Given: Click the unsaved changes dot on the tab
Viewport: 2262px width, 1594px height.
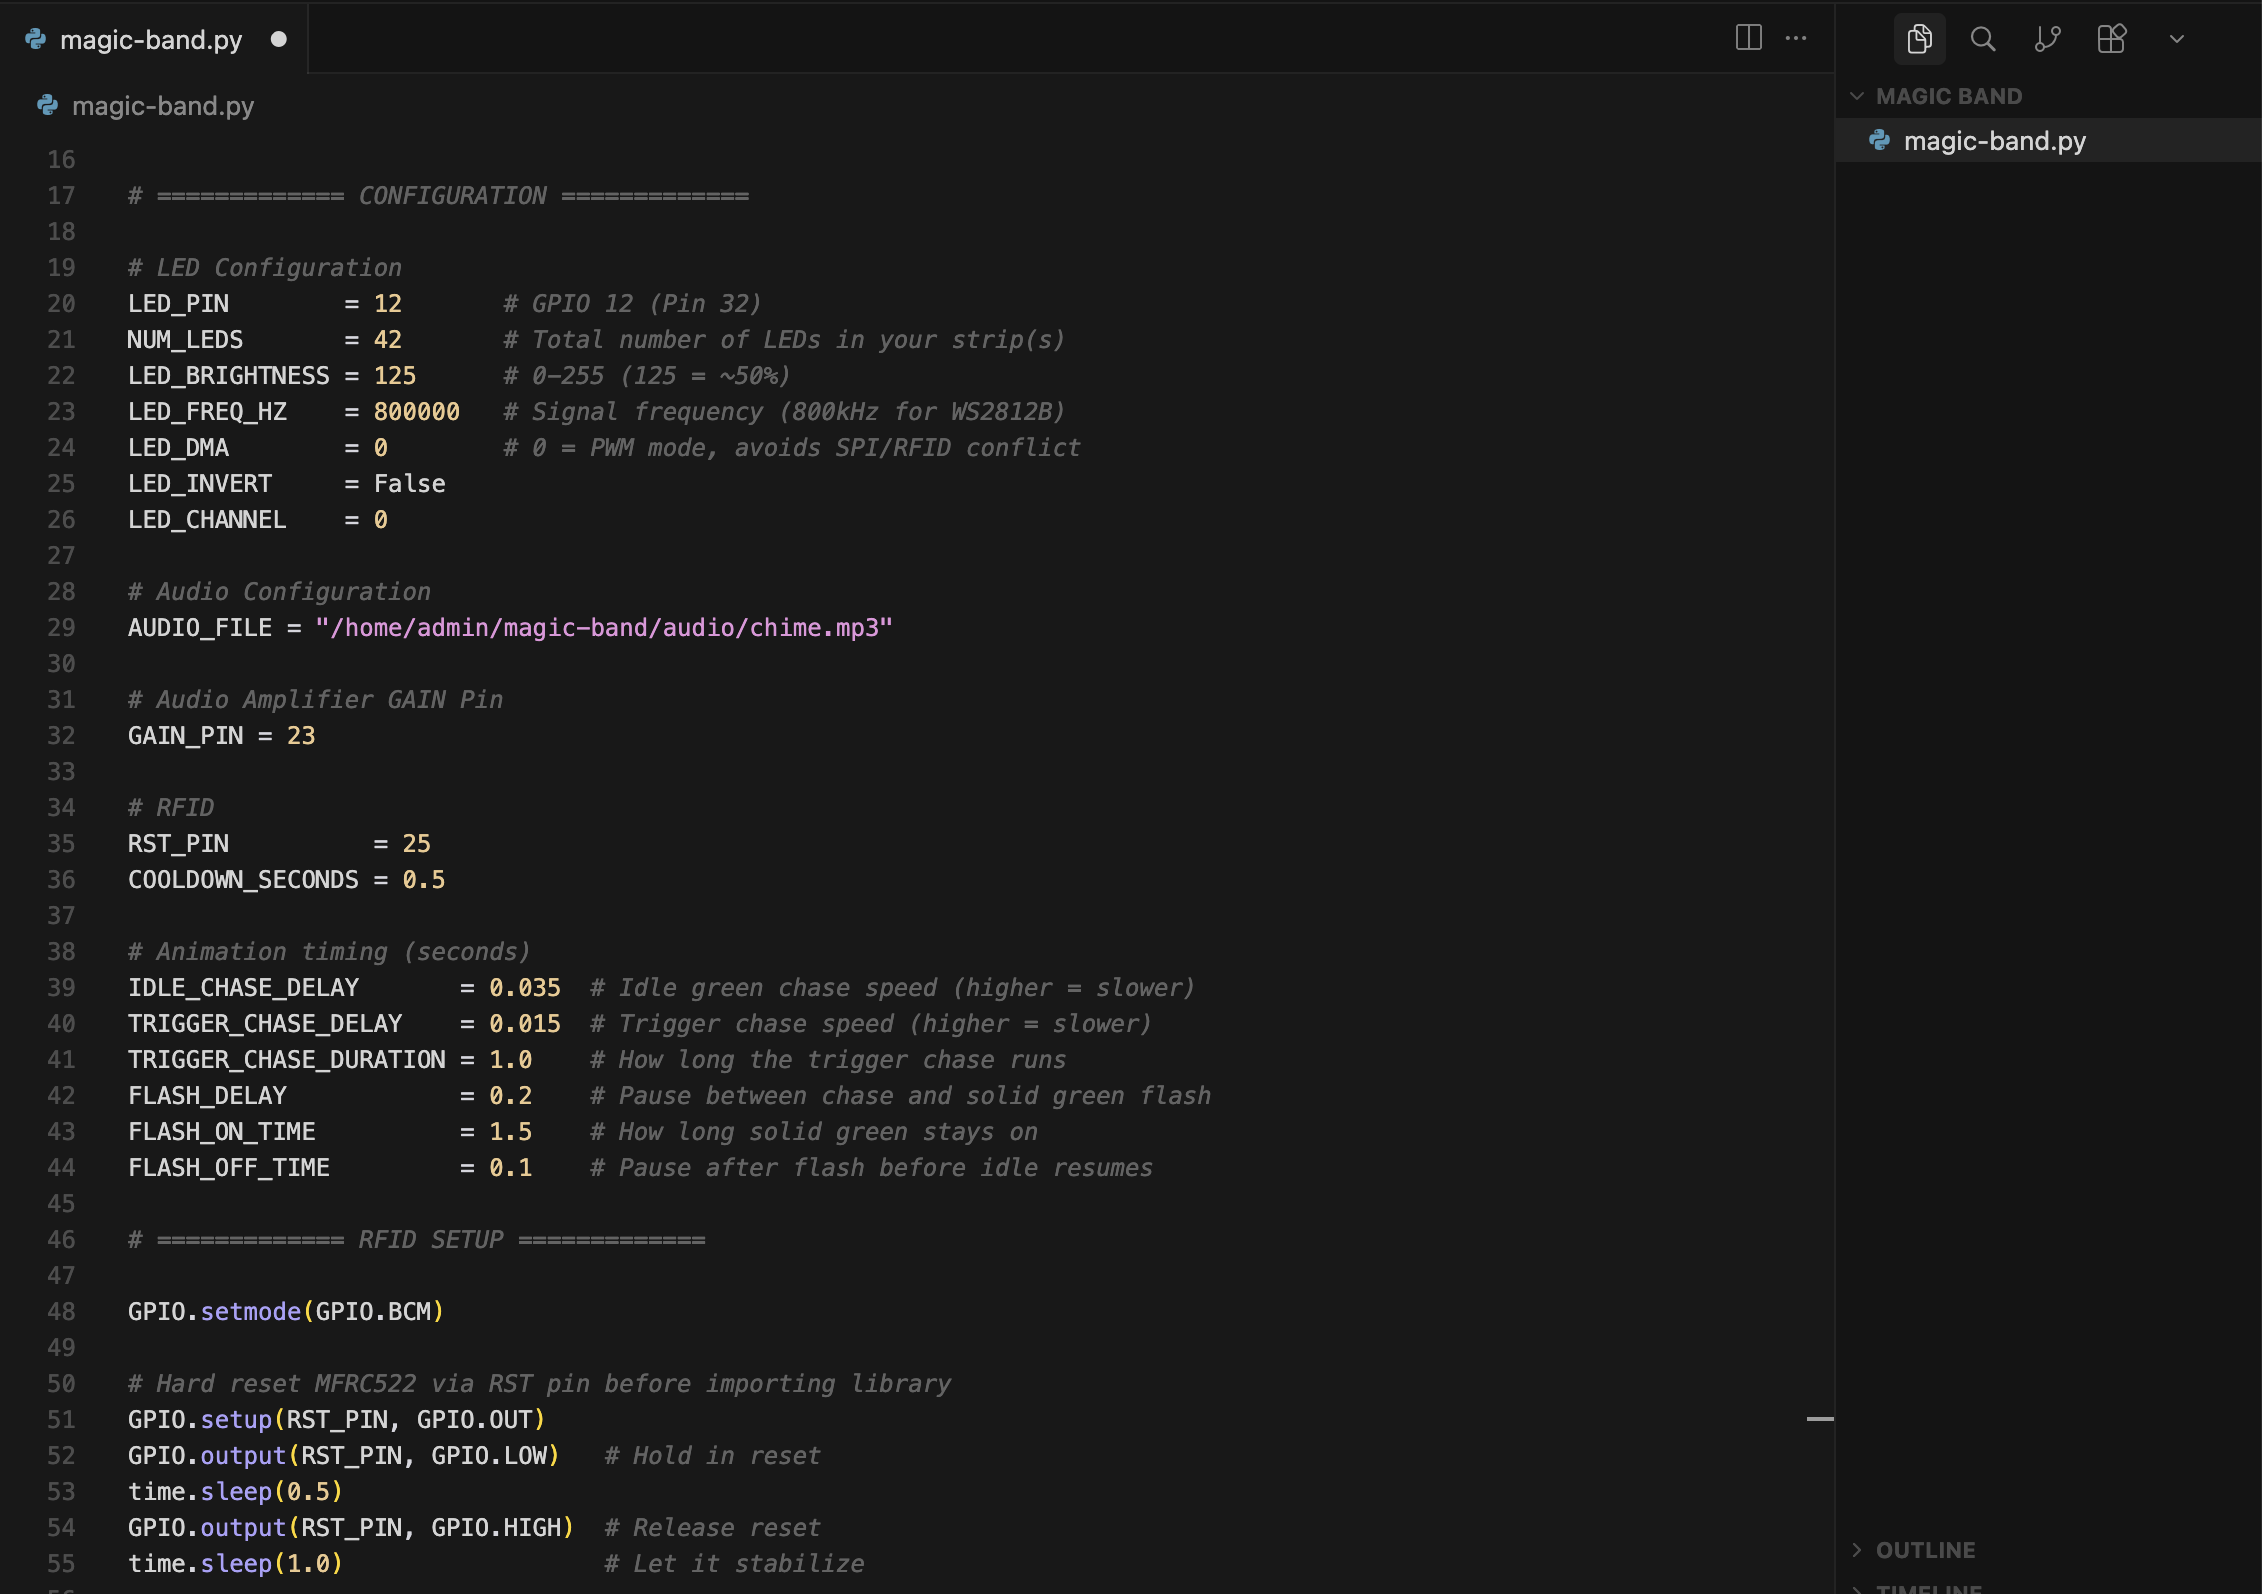Looking at the screenshot, I should coord(279,39).
